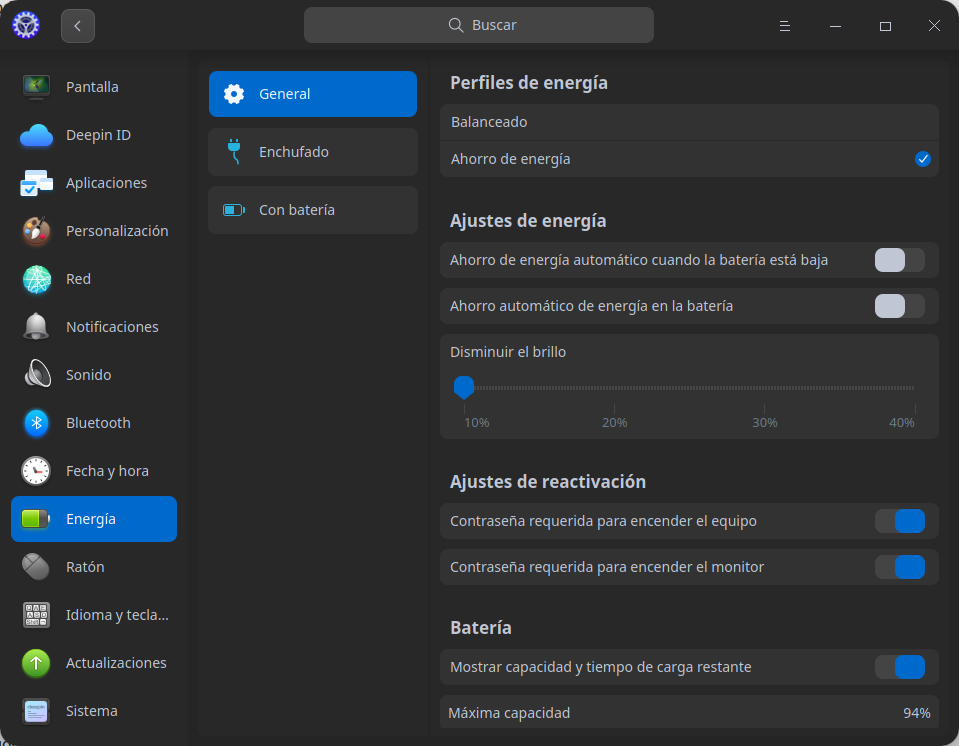The image size is (959, 746).
Task: Click the Notificaciones bell icon
Action: click(x=36, y=327)
